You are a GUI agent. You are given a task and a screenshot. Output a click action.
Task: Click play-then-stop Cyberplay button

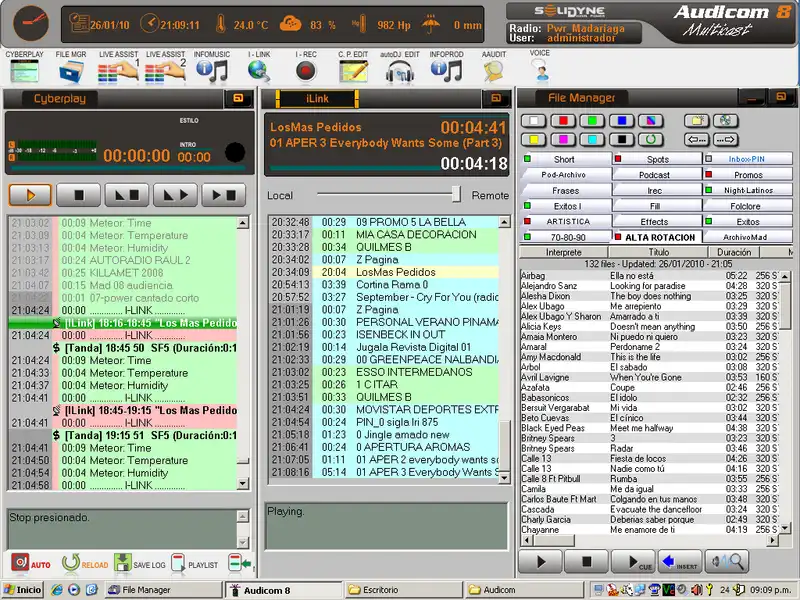pyautogui.click(x=223, y=195)
